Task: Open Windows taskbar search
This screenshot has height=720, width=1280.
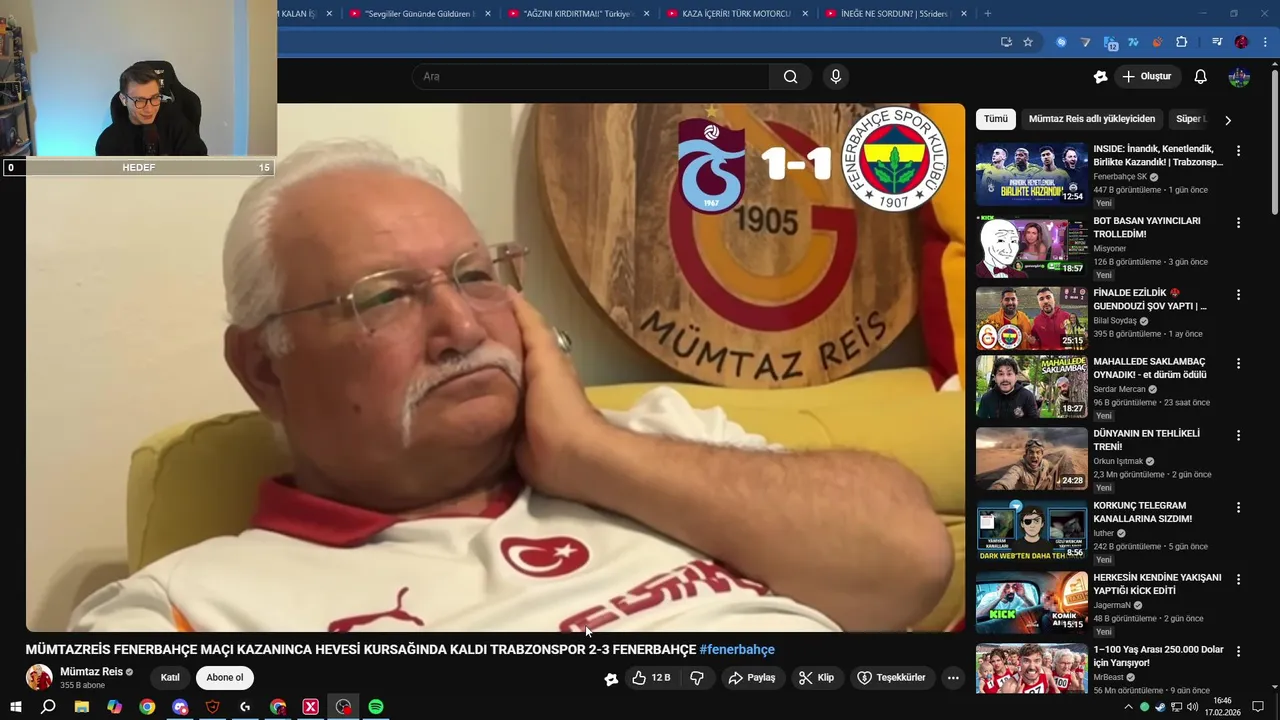Action: click(x=48, y=707)
